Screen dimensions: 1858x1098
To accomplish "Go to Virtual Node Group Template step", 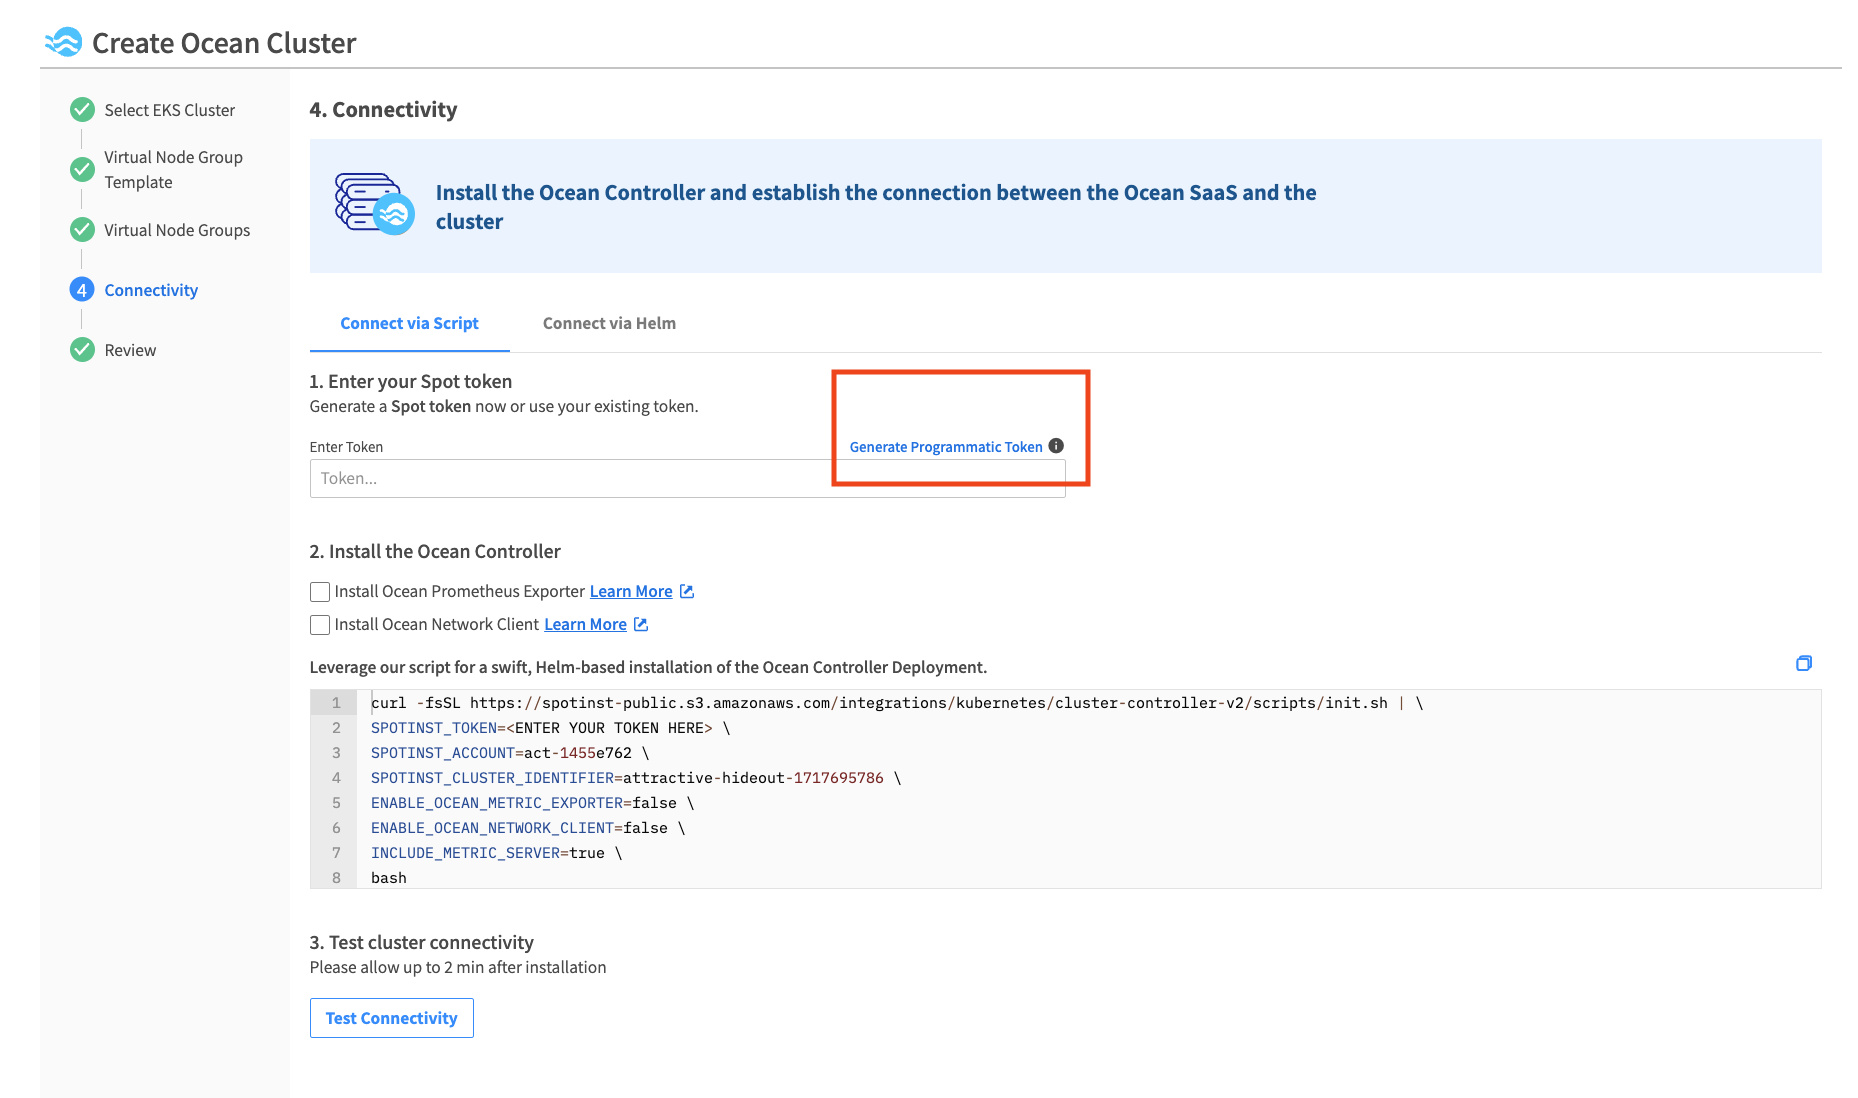I will coord(173,169).
